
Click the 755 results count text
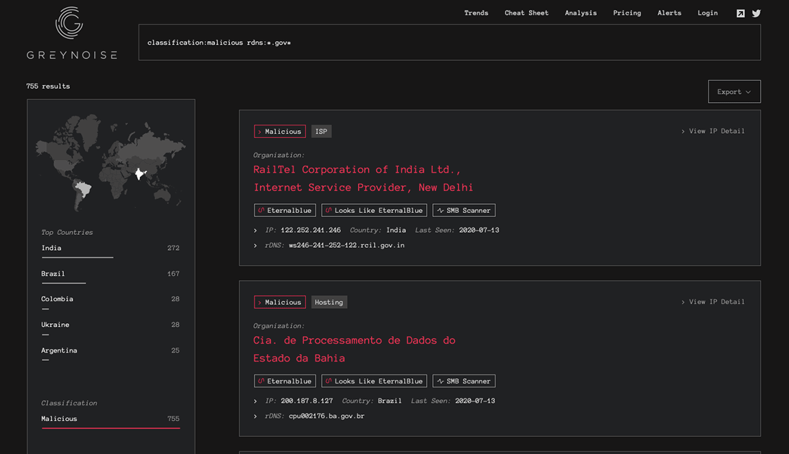pyautogui.click(x=48, y=86)
